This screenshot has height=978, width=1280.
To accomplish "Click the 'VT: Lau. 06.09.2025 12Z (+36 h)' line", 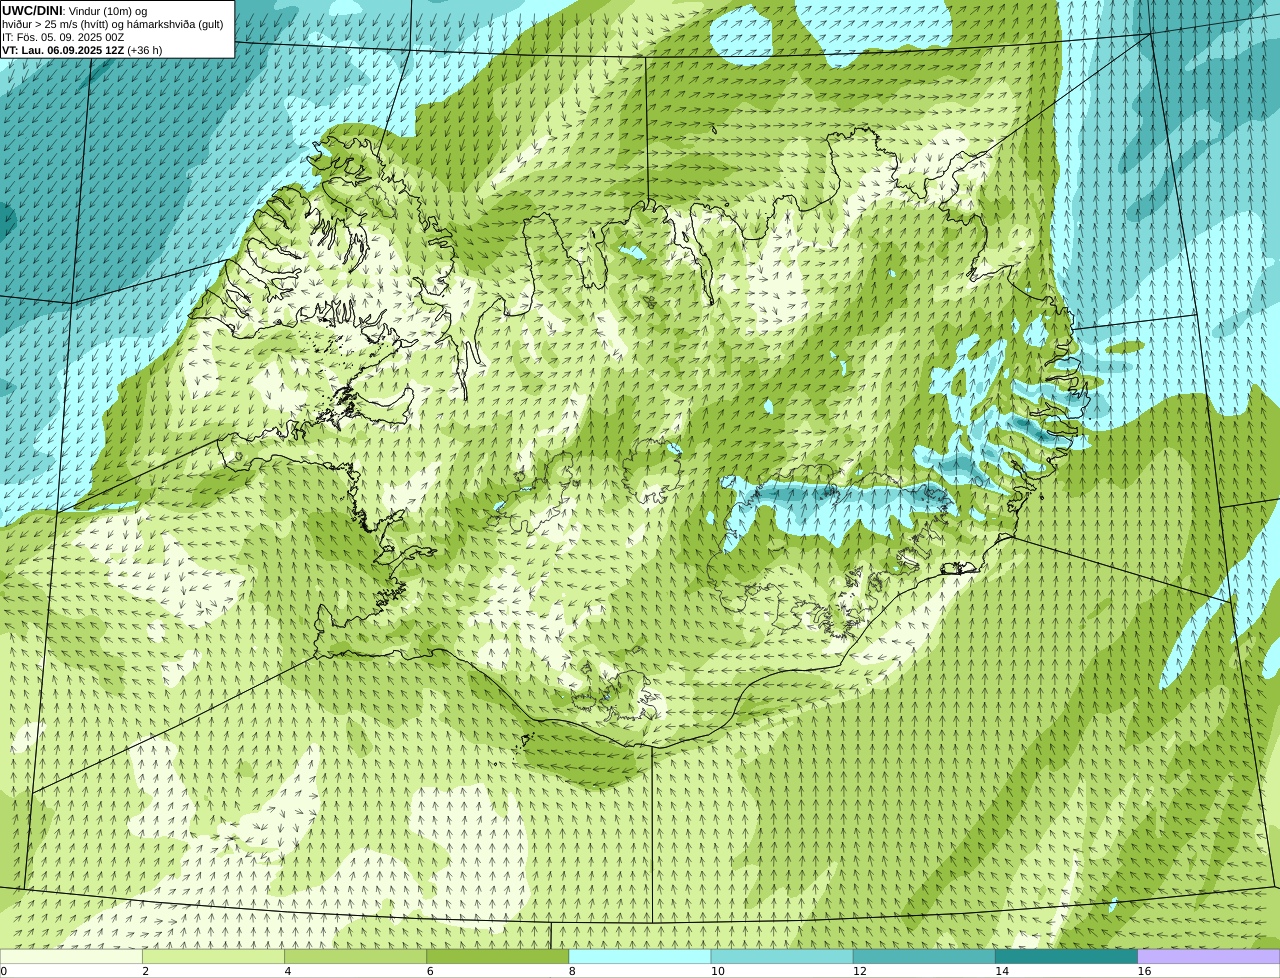I will [x=82, y=50].
